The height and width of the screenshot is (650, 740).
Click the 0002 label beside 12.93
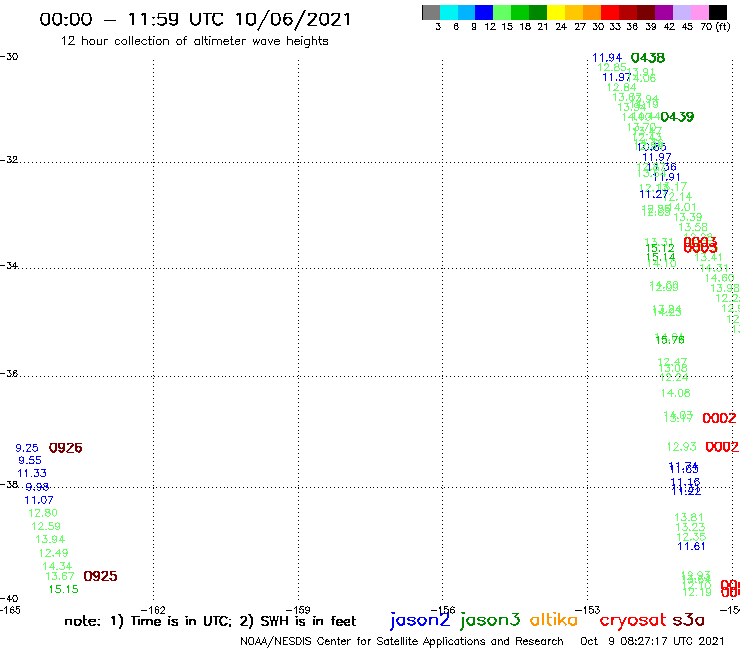(722, 447)
